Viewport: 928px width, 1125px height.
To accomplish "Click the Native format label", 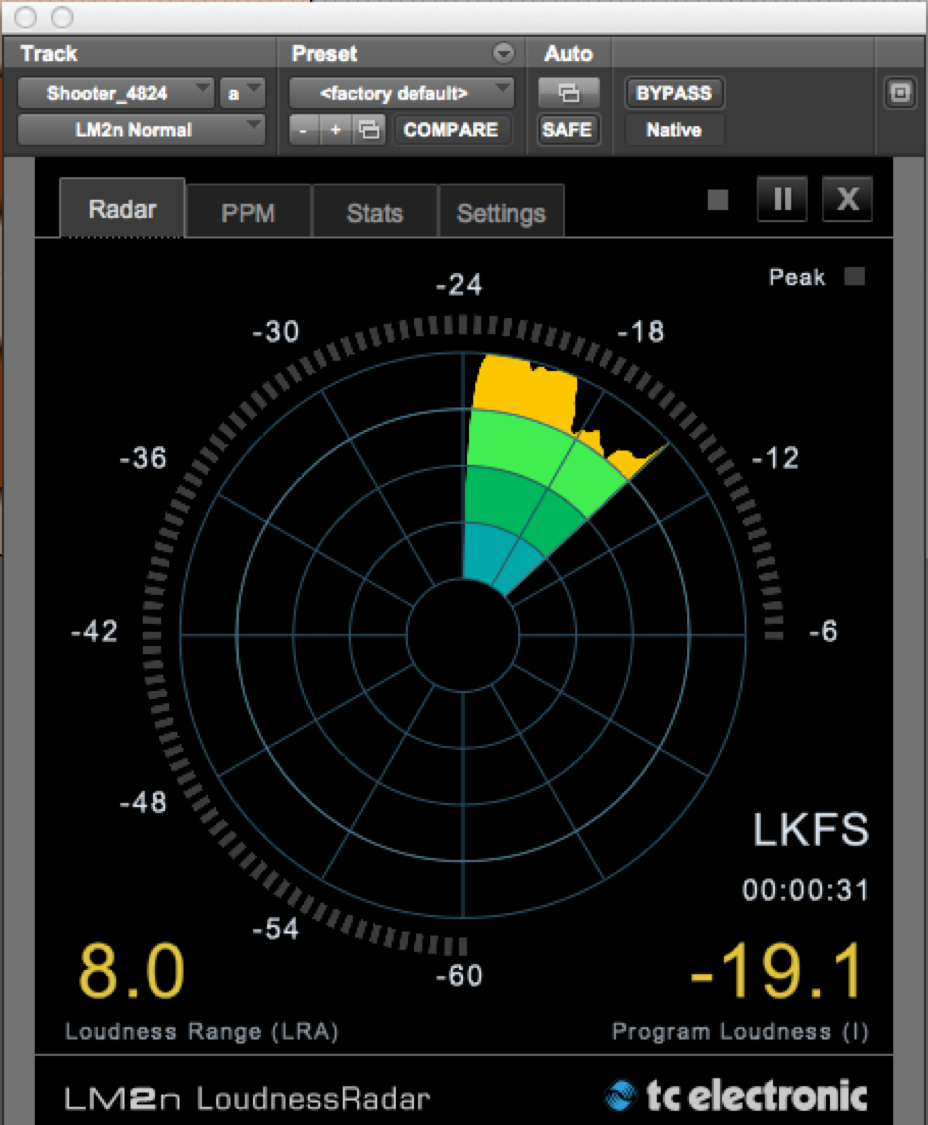I will (x=674, y=130).
